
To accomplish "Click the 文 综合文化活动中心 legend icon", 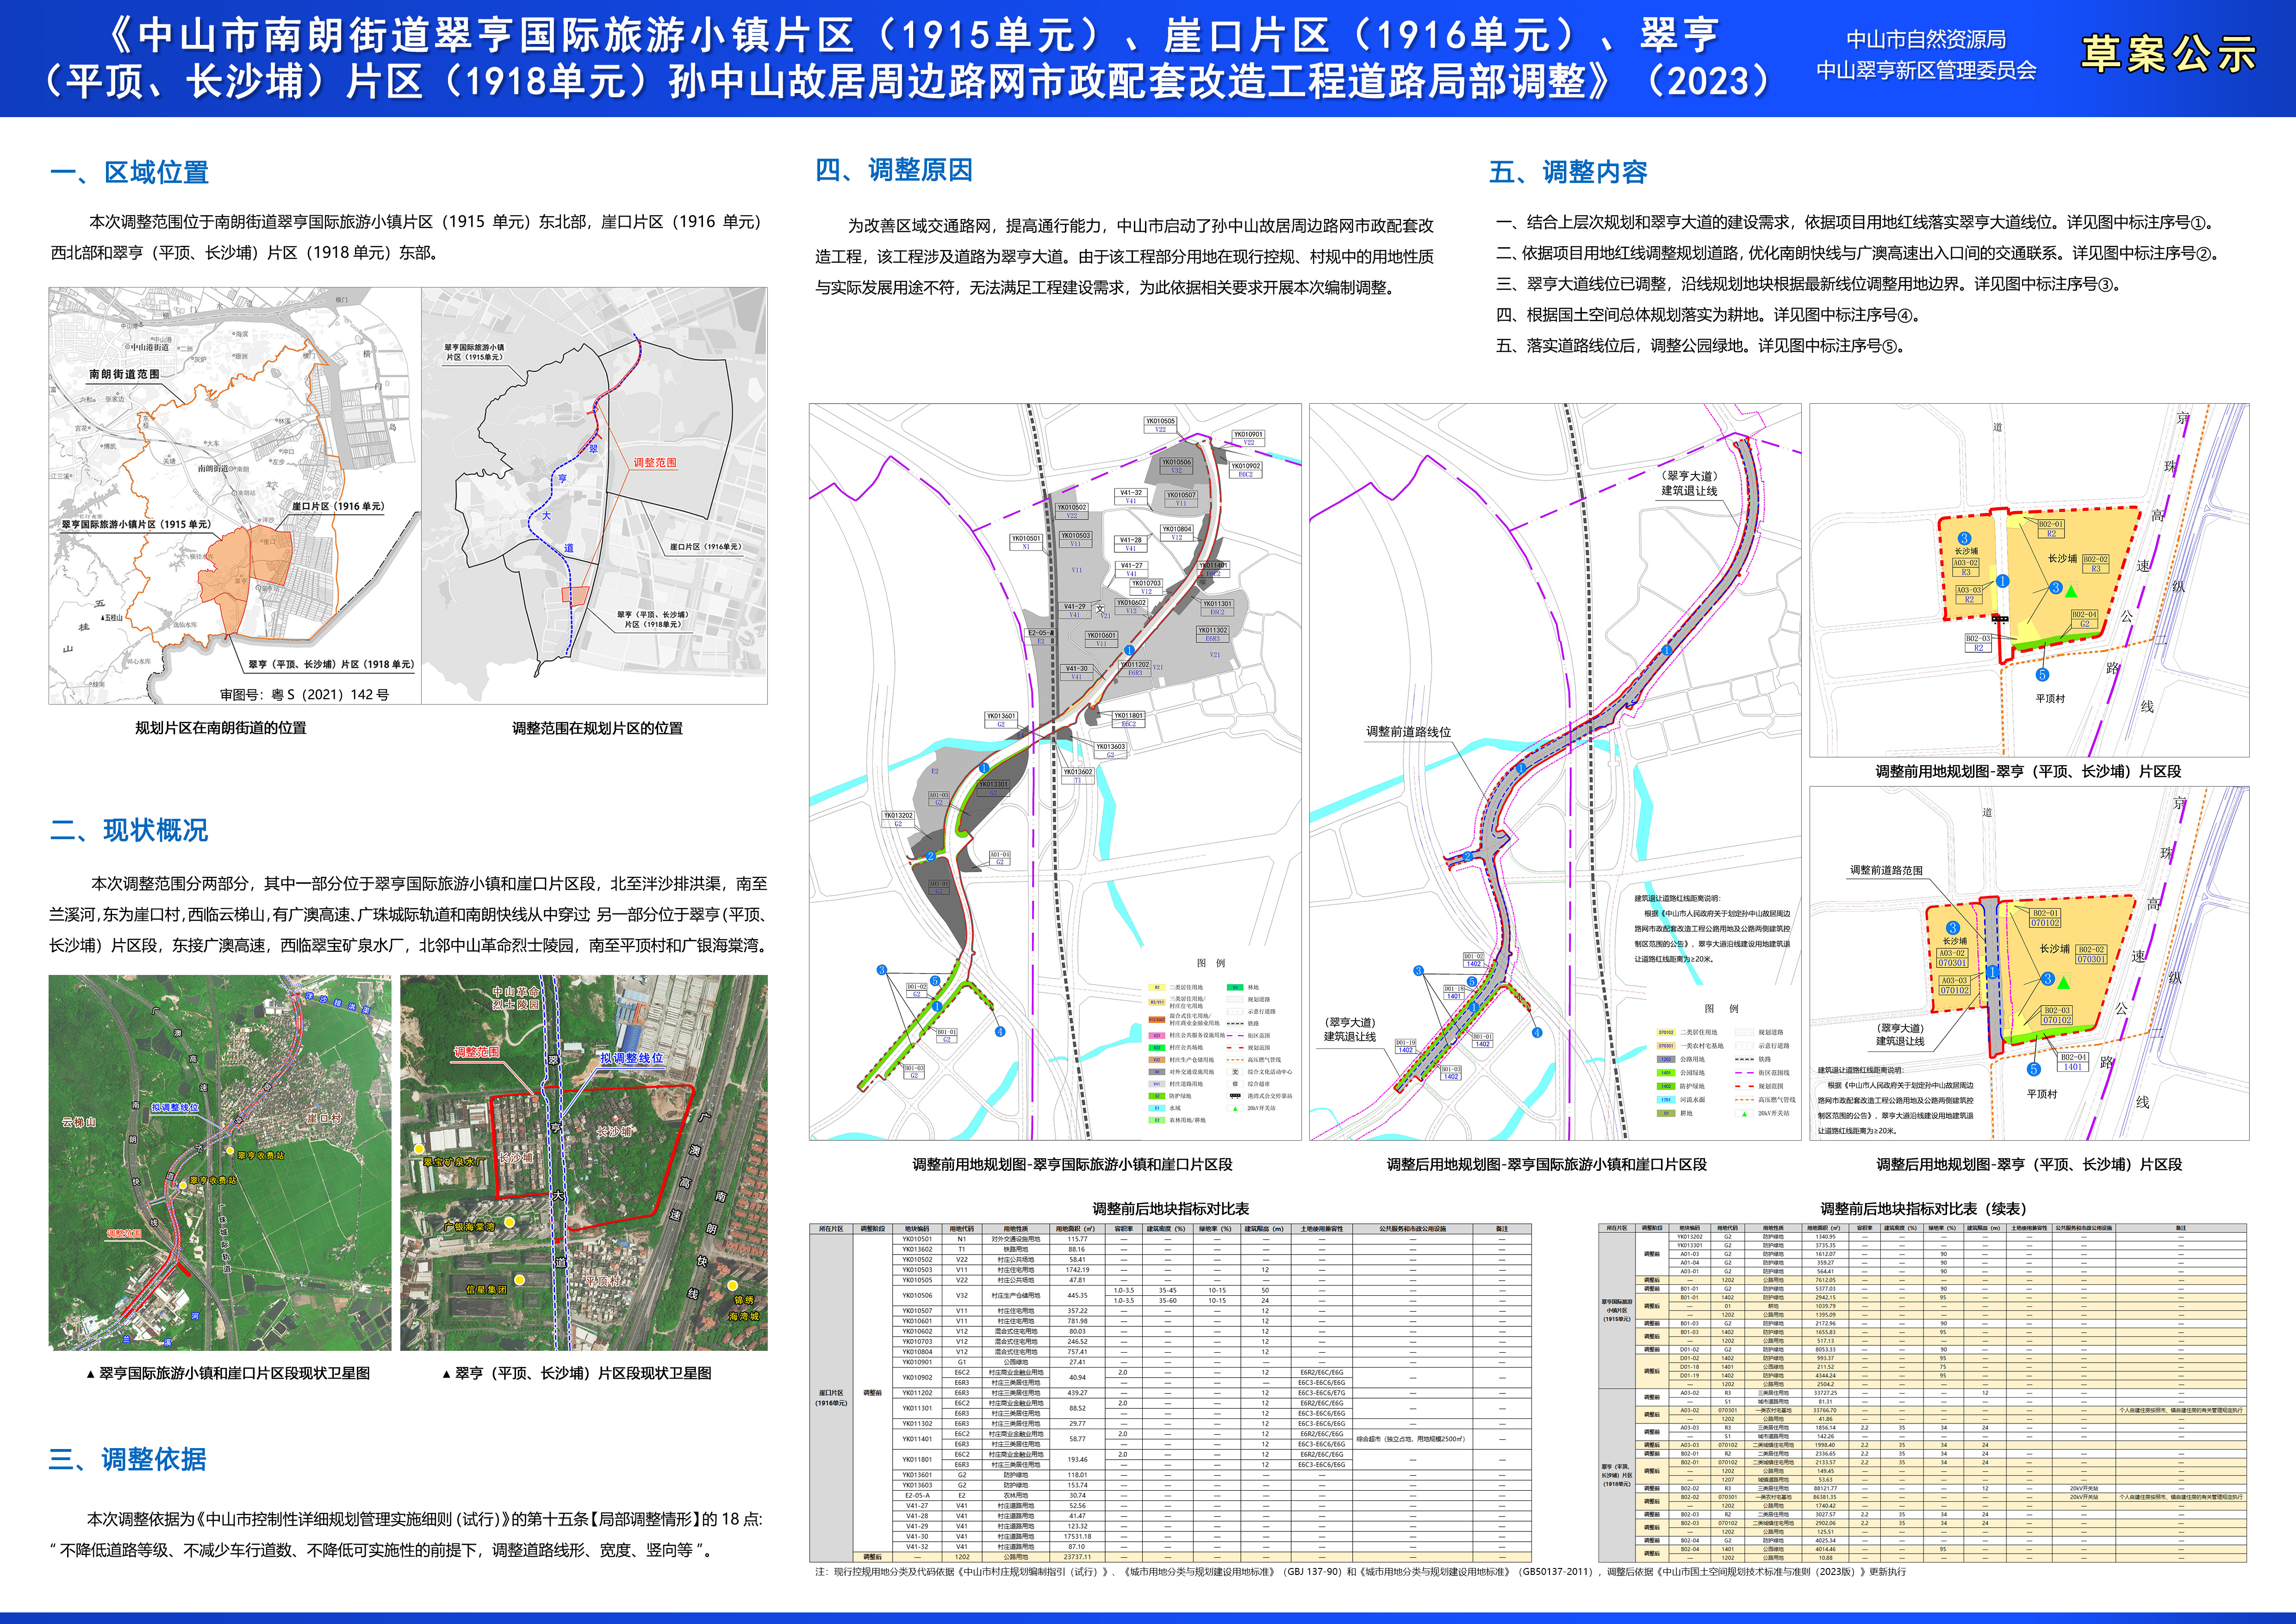I will coord(1235,1072).
